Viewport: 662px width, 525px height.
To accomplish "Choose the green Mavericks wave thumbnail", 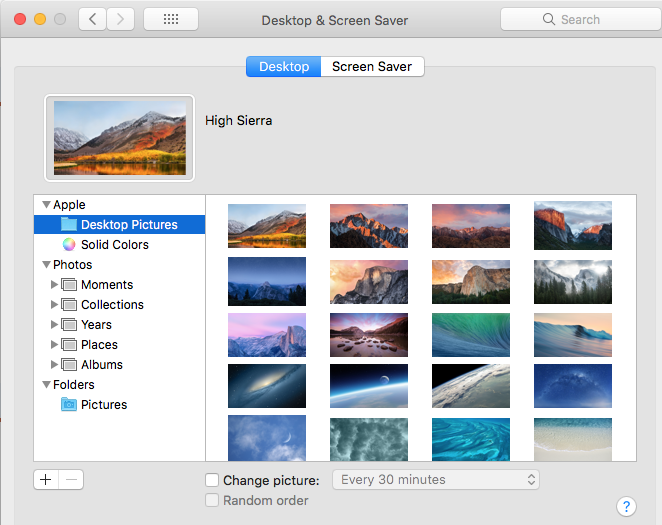I will click(471, 335).
